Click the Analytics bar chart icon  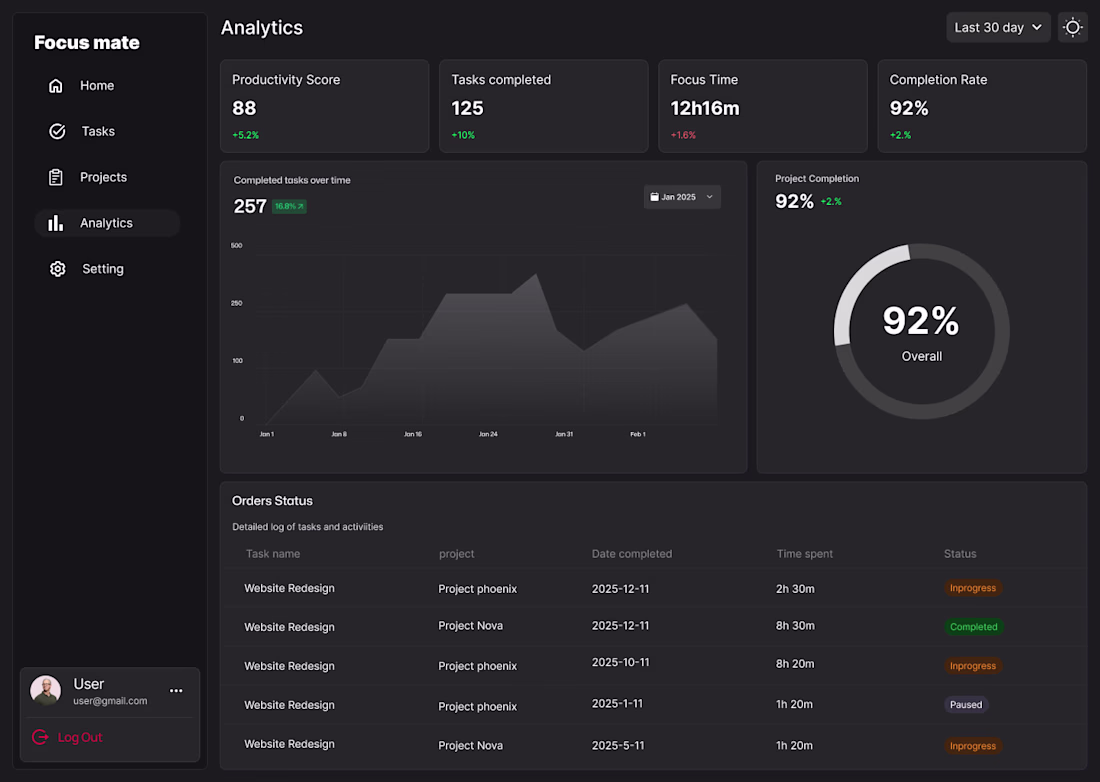tap(55, 223)
